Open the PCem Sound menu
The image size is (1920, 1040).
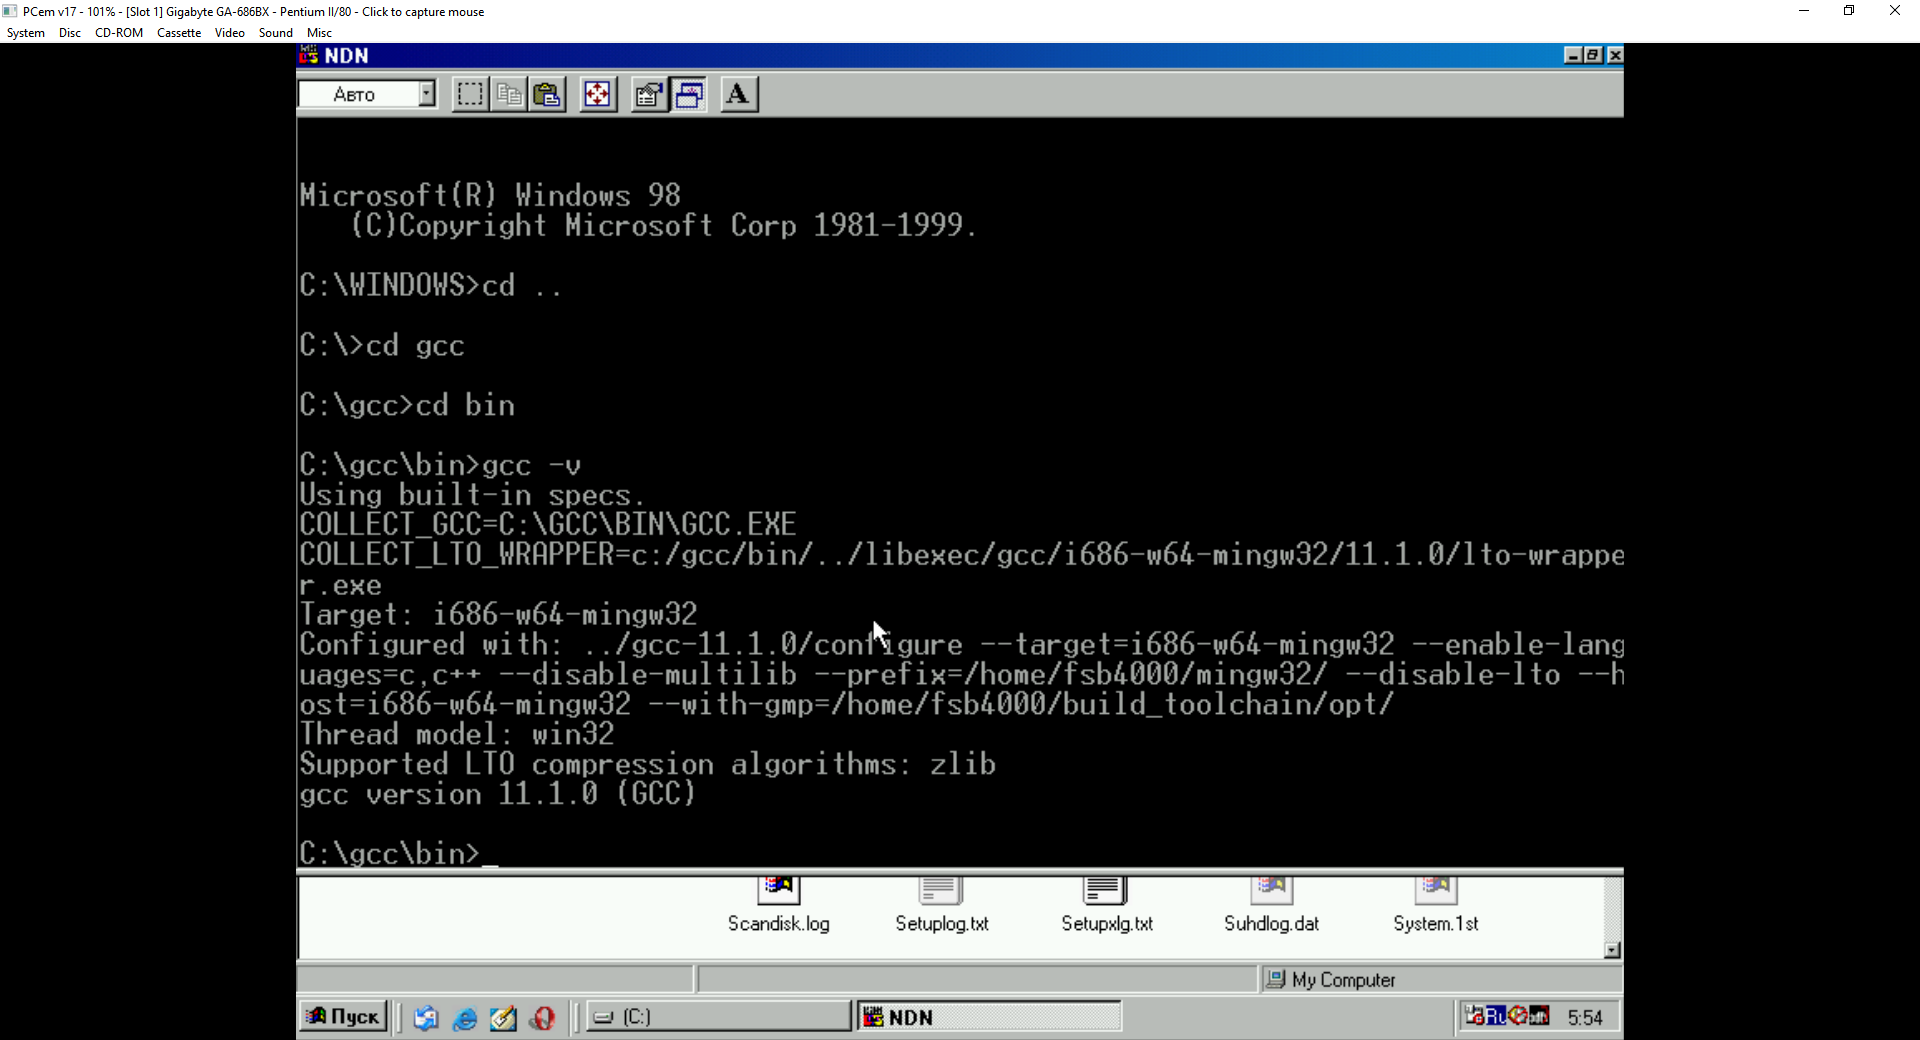276,33
